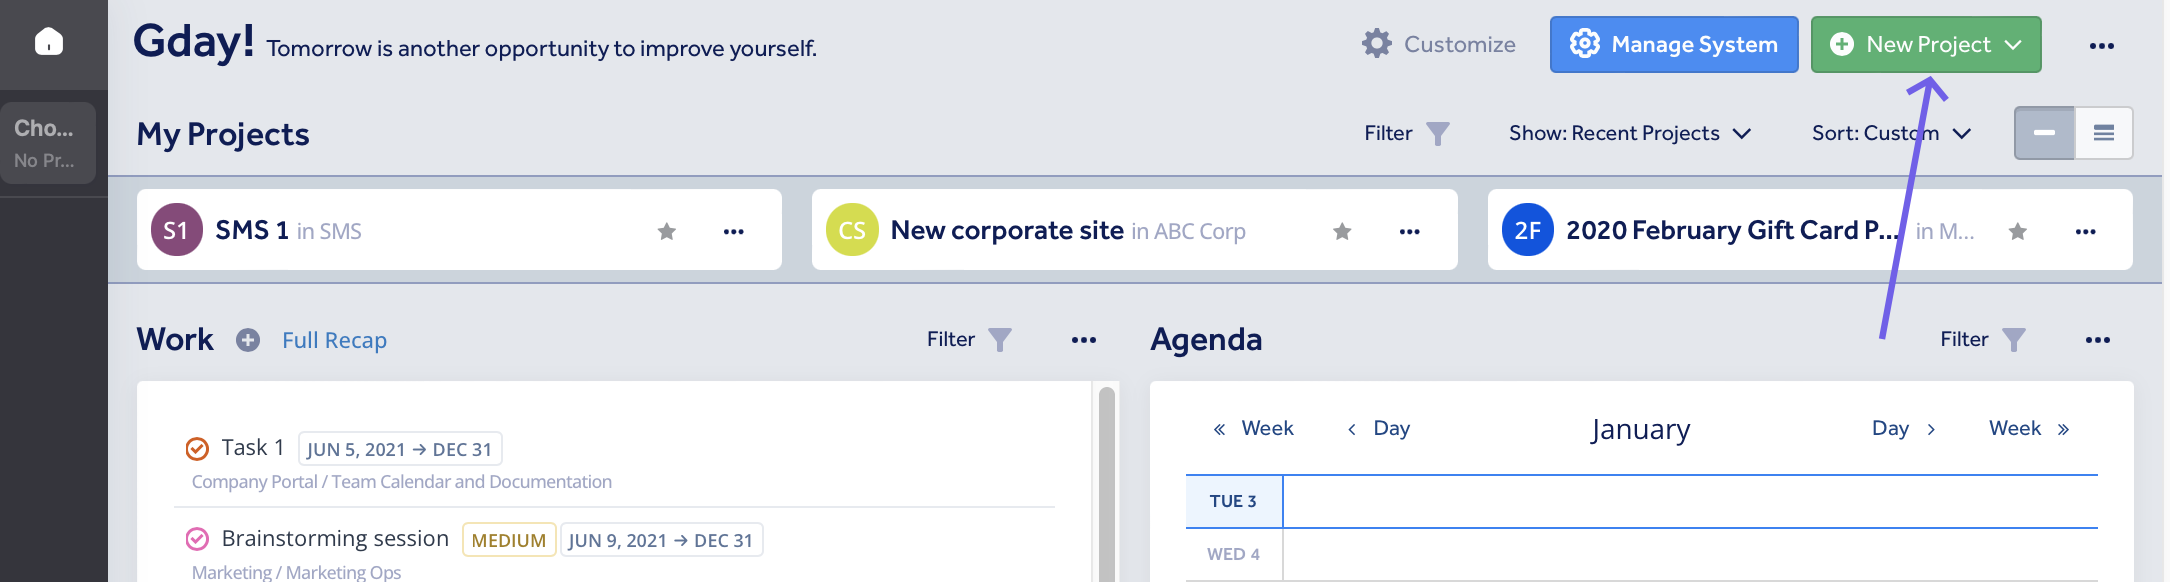
Task: Click the Manage System button
Action: click(x=1673, y=45)
